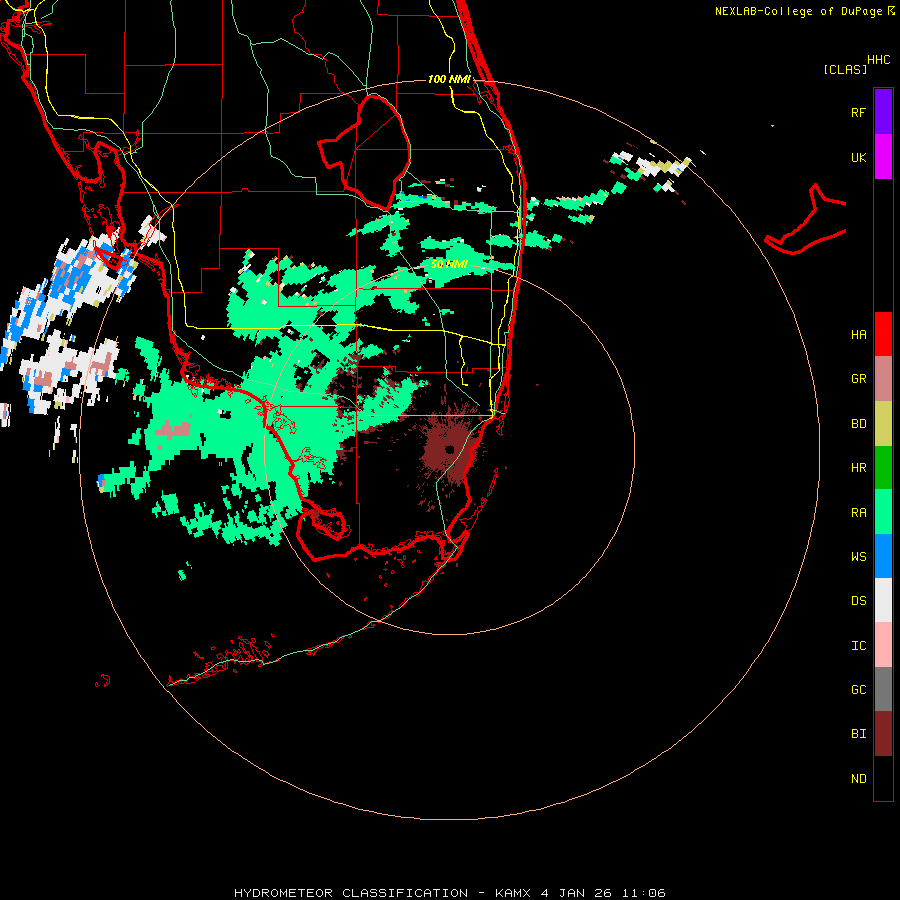
Task: Click the 'GC' legend label
Action: point(858,690)
